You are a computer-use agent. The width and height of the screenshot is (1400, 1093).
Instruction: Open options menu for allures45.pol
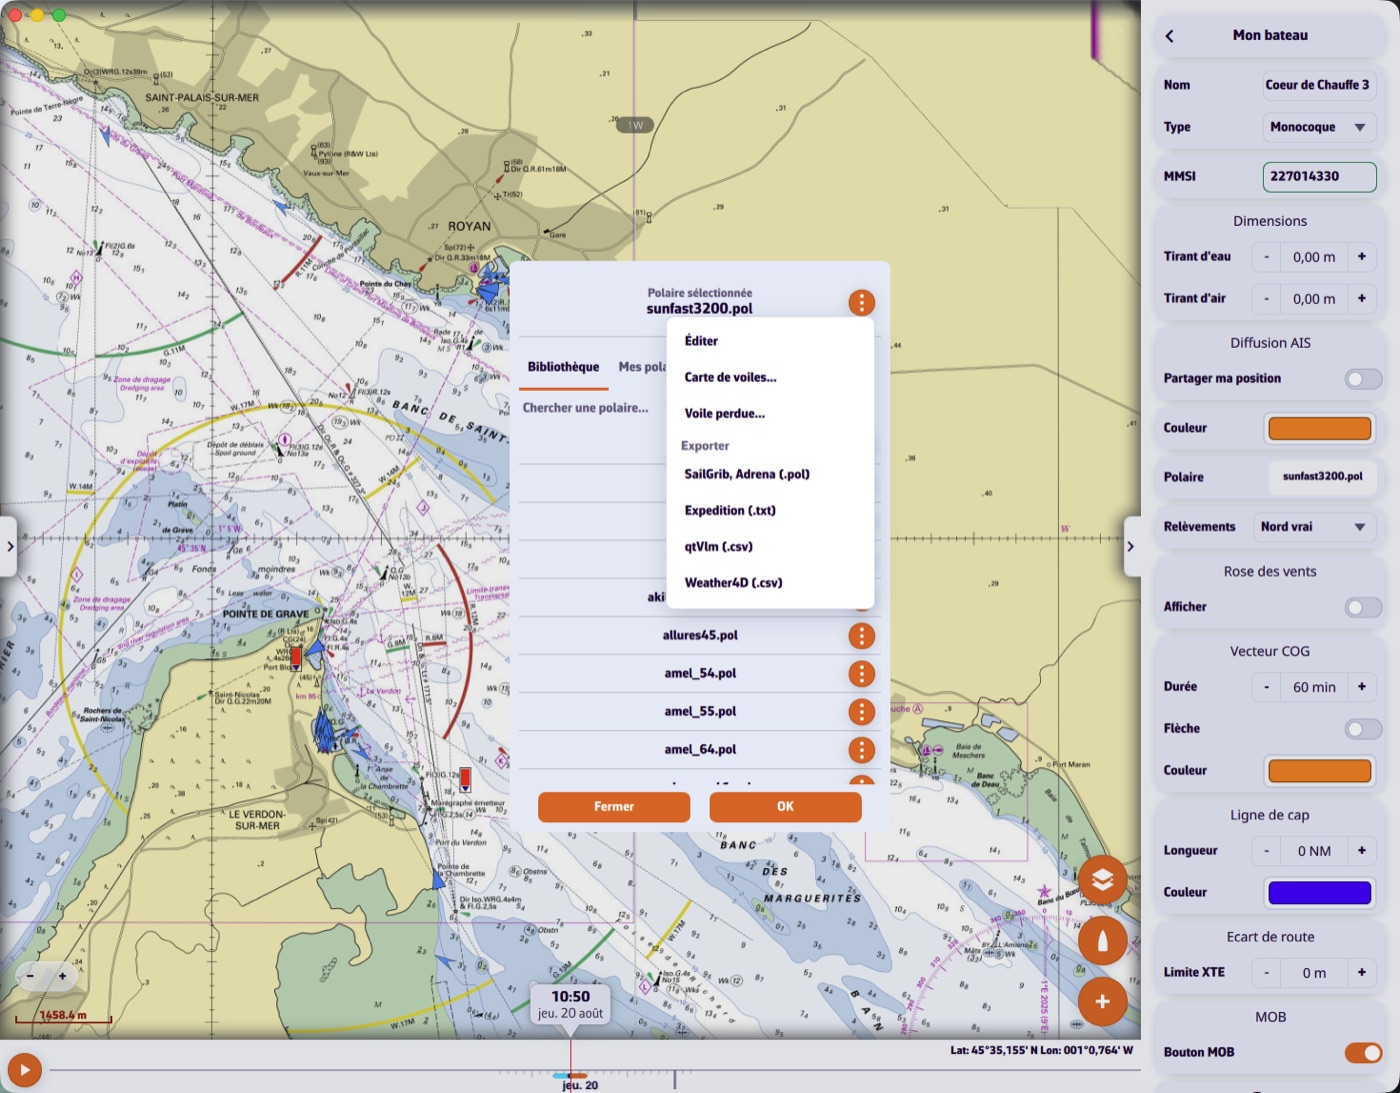tap(861, 636)
